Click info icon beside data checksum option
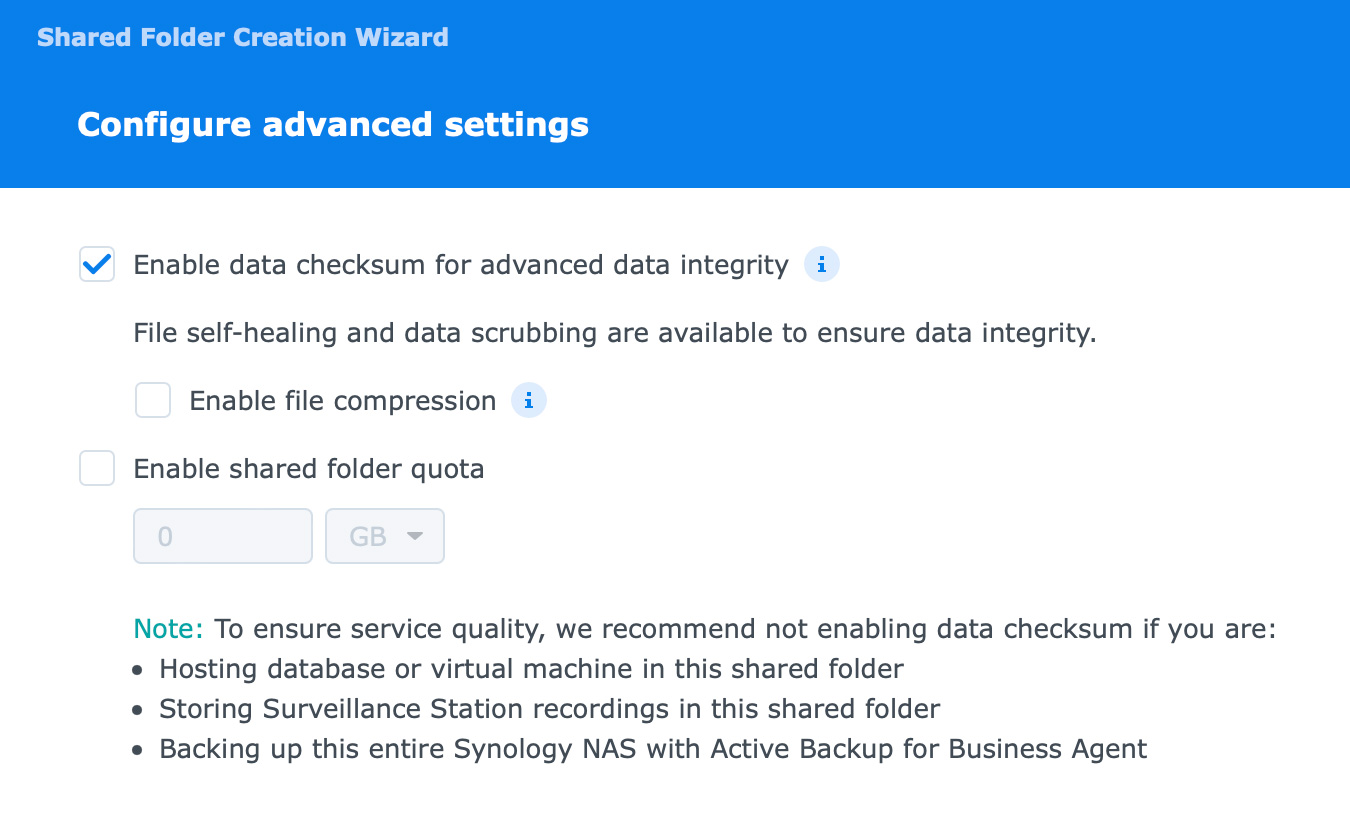This screenshot has height=824, width=1350. pyautogui.click(x=822, y=265)
